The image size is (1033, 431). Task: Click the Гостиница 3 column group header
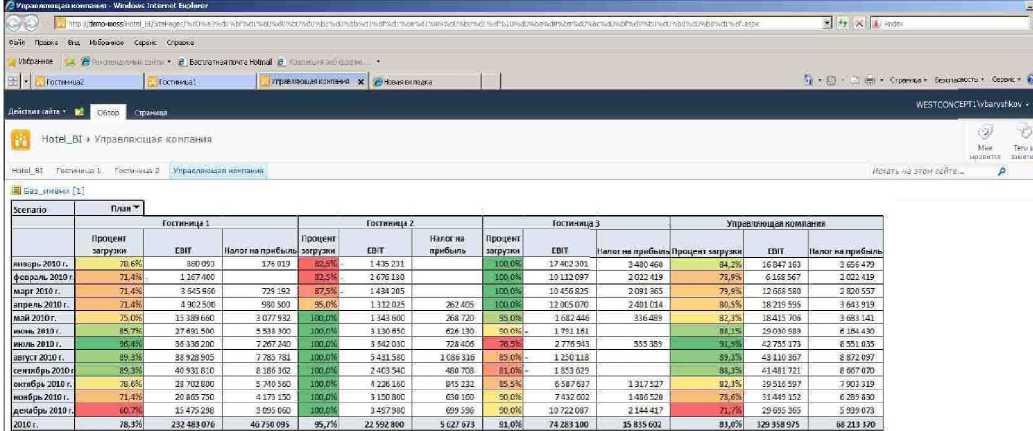point(576,224)
